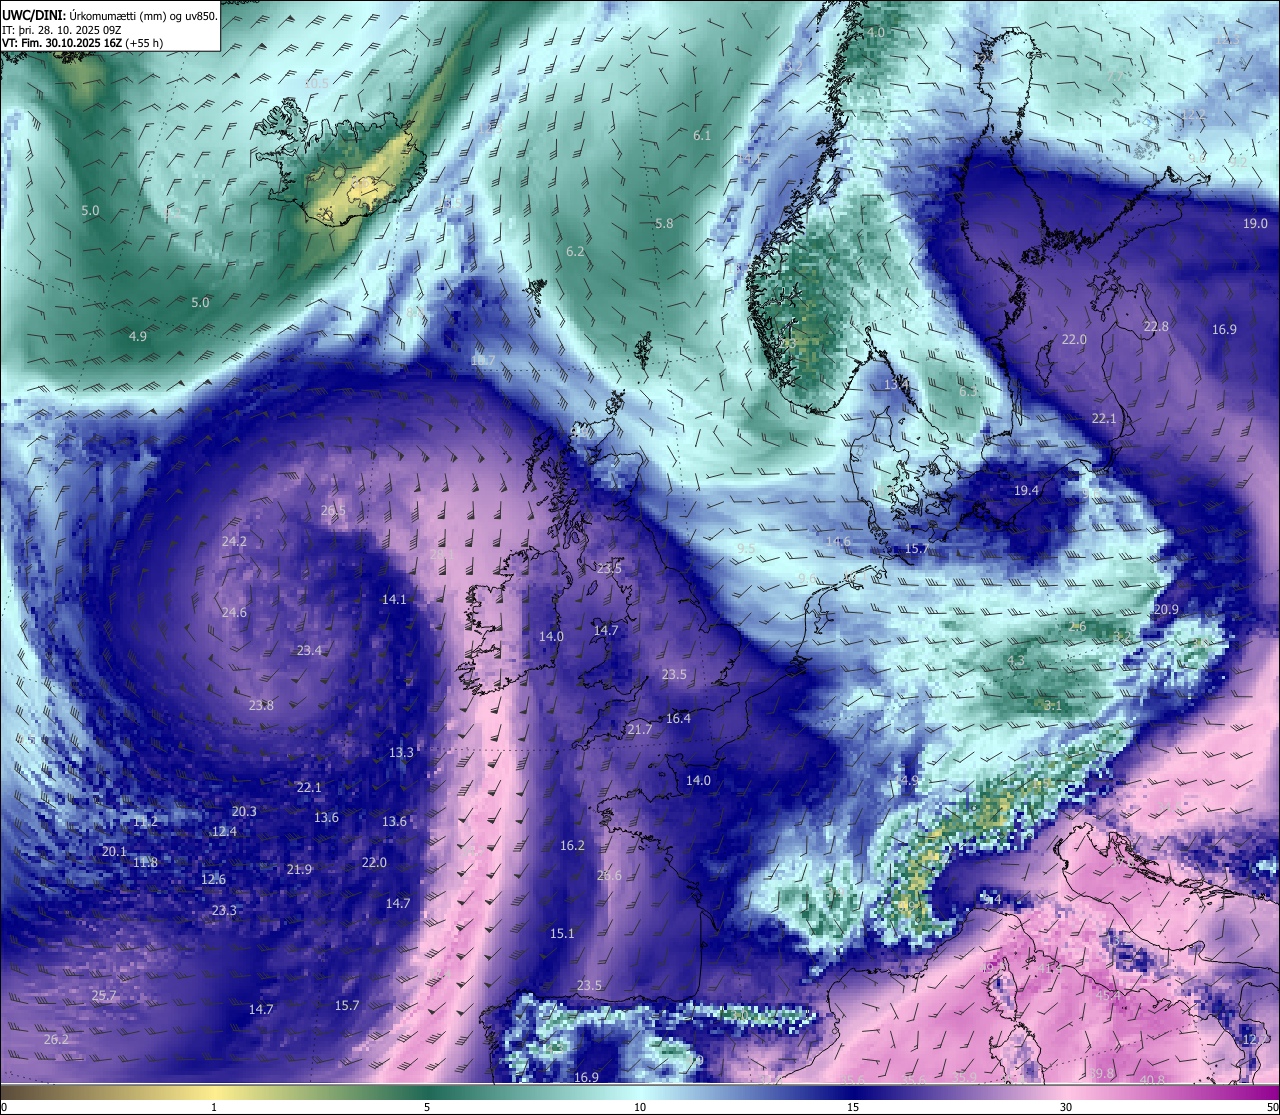
Task: Click the 21.9 value in the Atlantic
Action: [x=299, y=870]
